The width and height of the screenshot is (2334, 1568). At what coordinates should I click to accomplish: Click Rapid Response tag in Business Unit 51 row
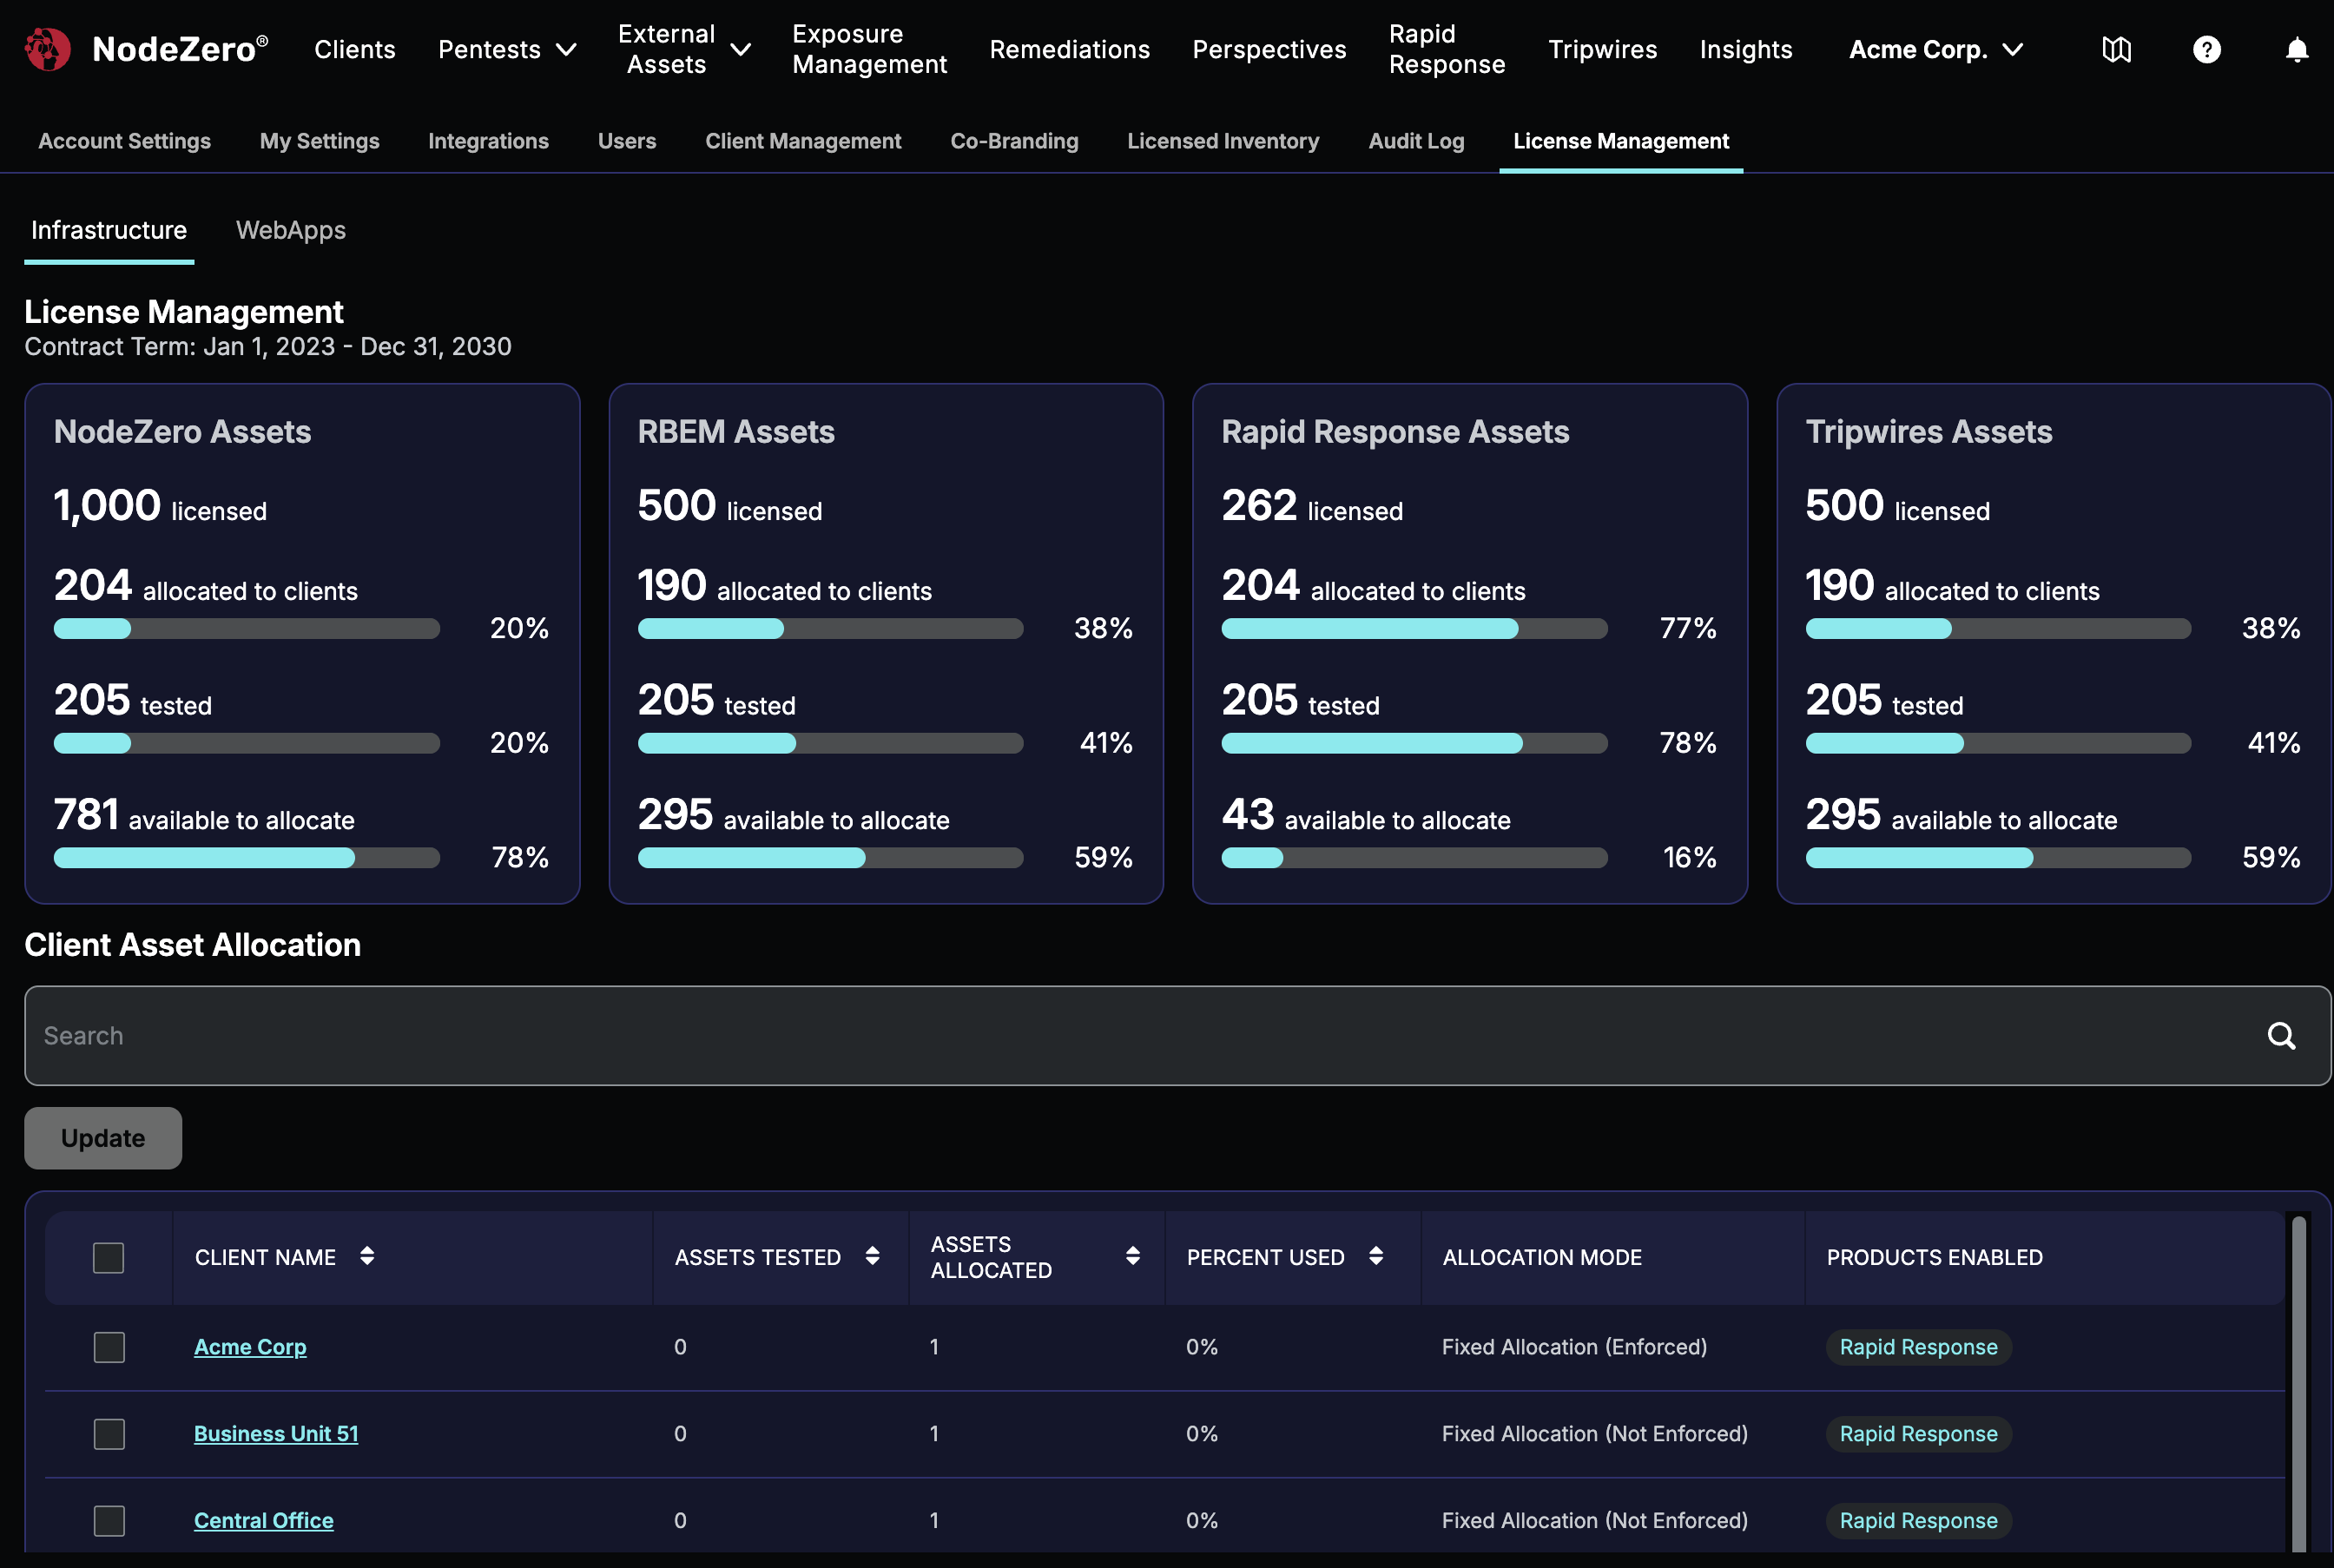coord(1918,1433)
